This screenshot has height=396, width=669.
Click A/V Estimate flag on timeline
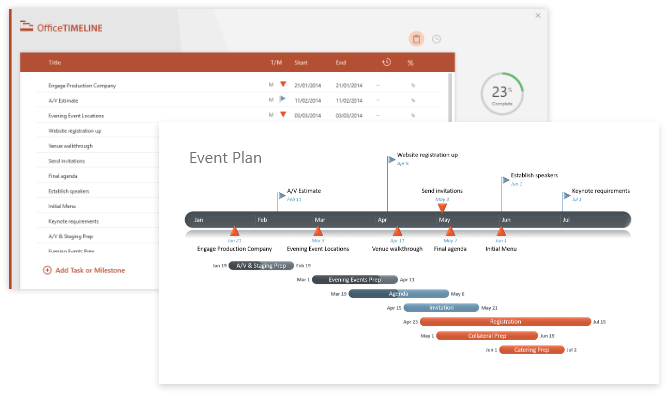[282, 195]
